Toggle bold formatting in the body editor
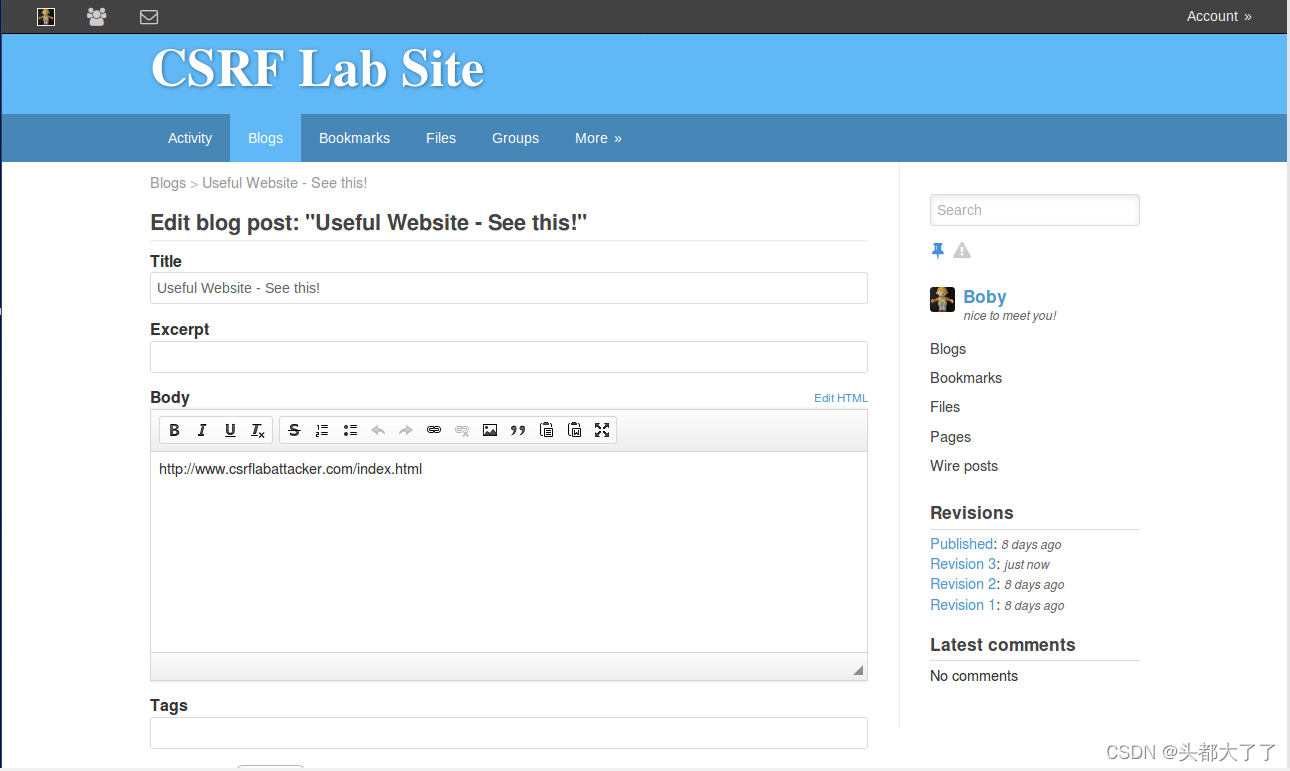The height and width of the screenshot is (771, 1290). [x=174, y=429]
